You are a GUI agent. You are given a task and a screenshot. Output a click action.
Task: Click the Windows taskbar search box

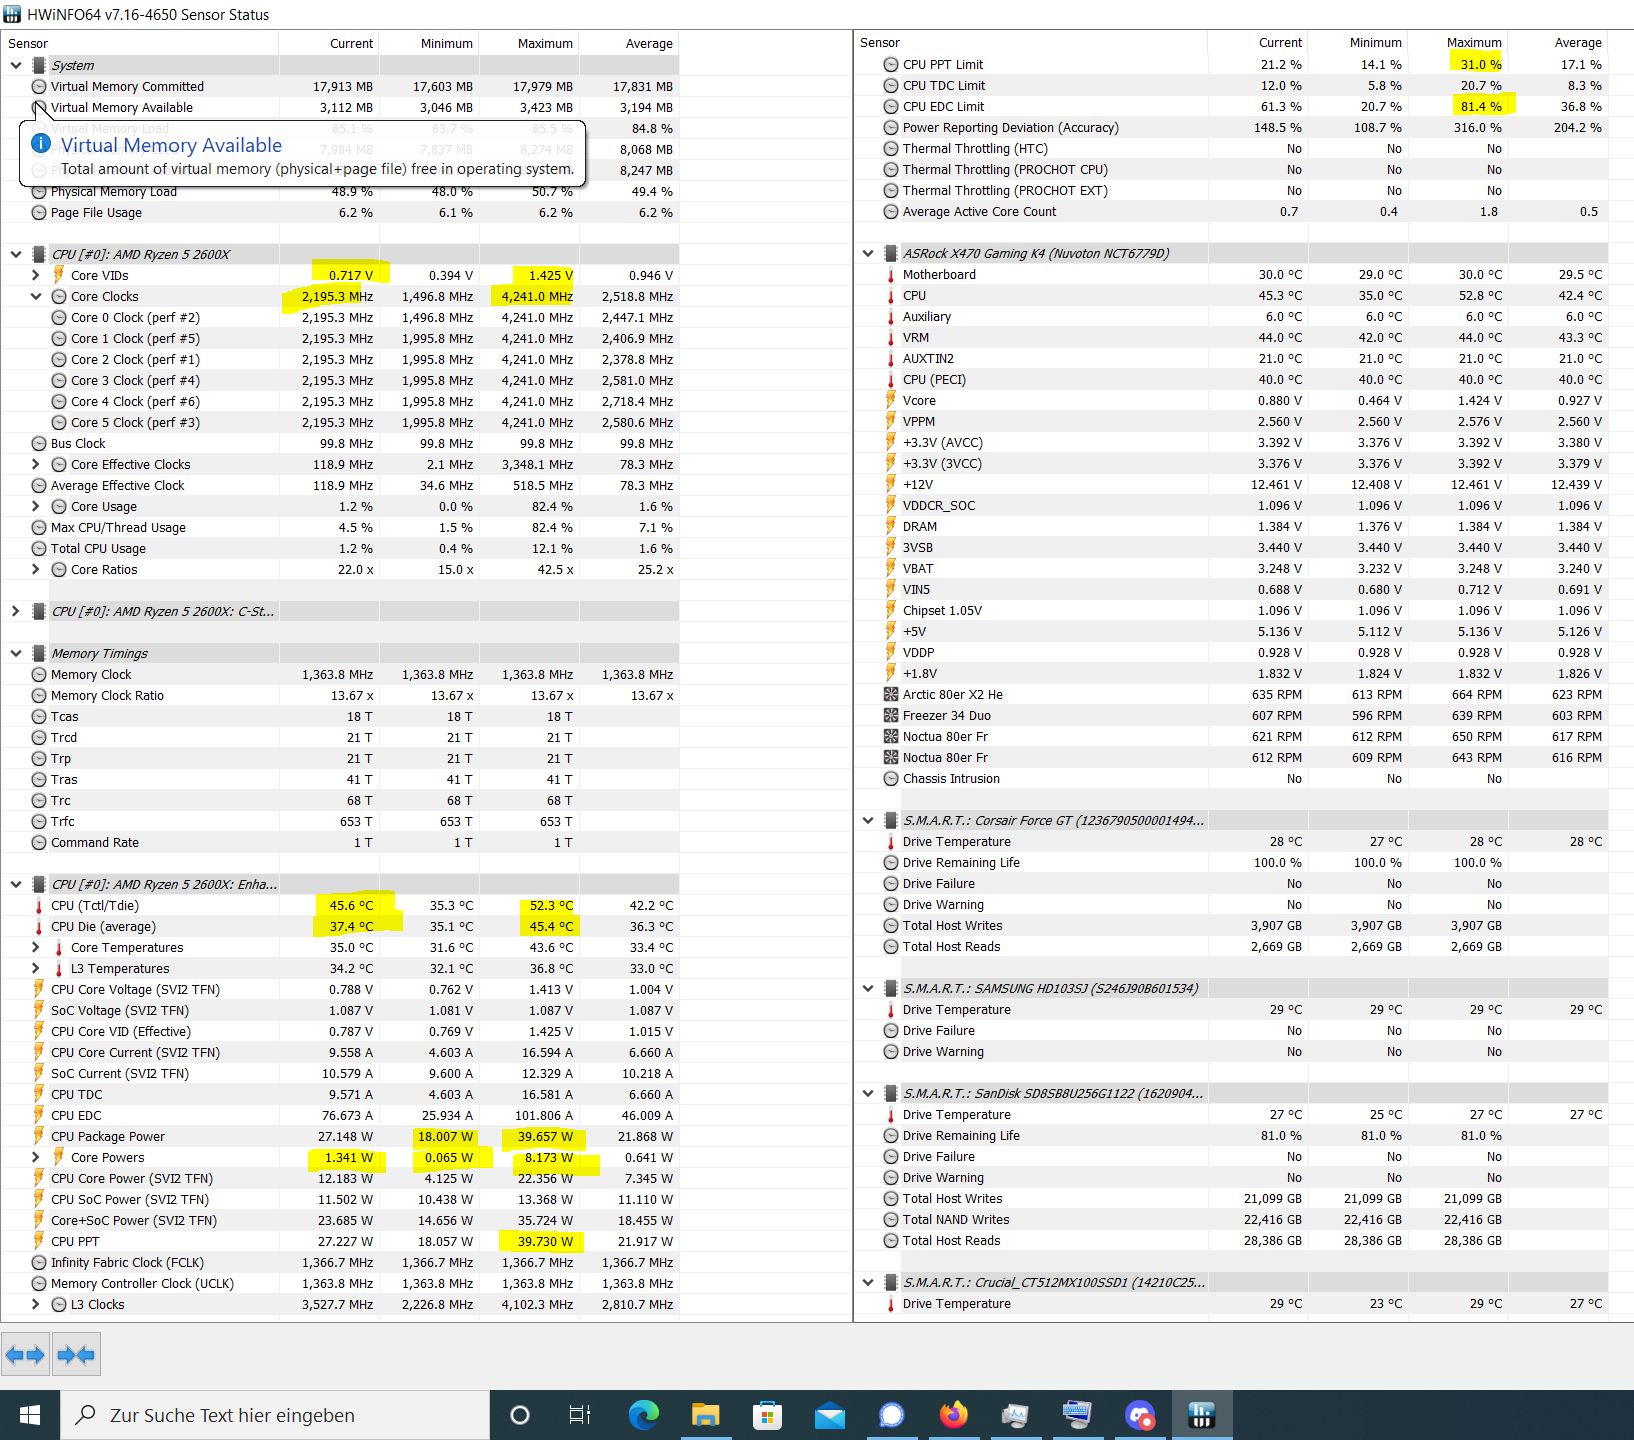click(275, 1415)
